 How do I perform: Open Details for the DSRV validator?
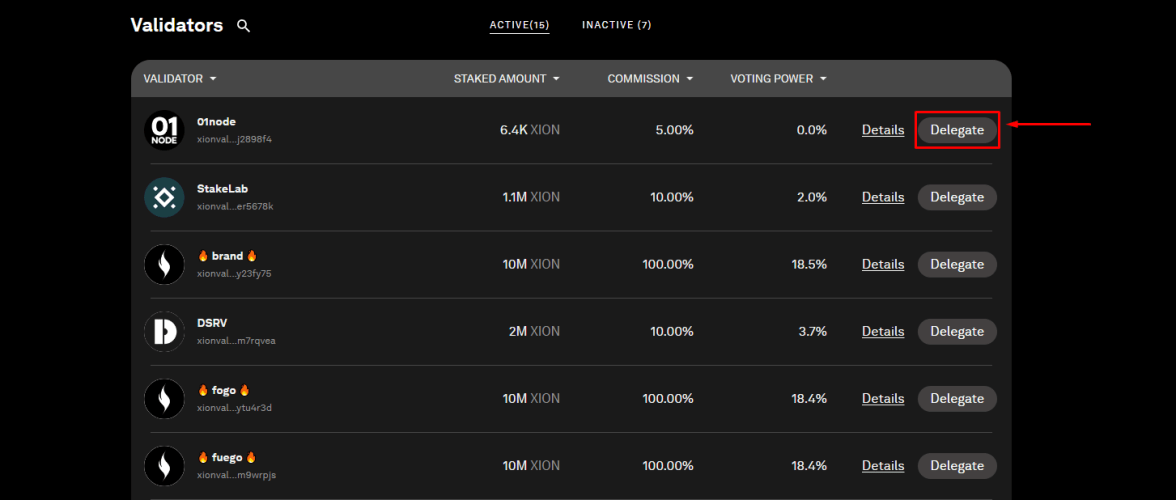pos(883,331)
